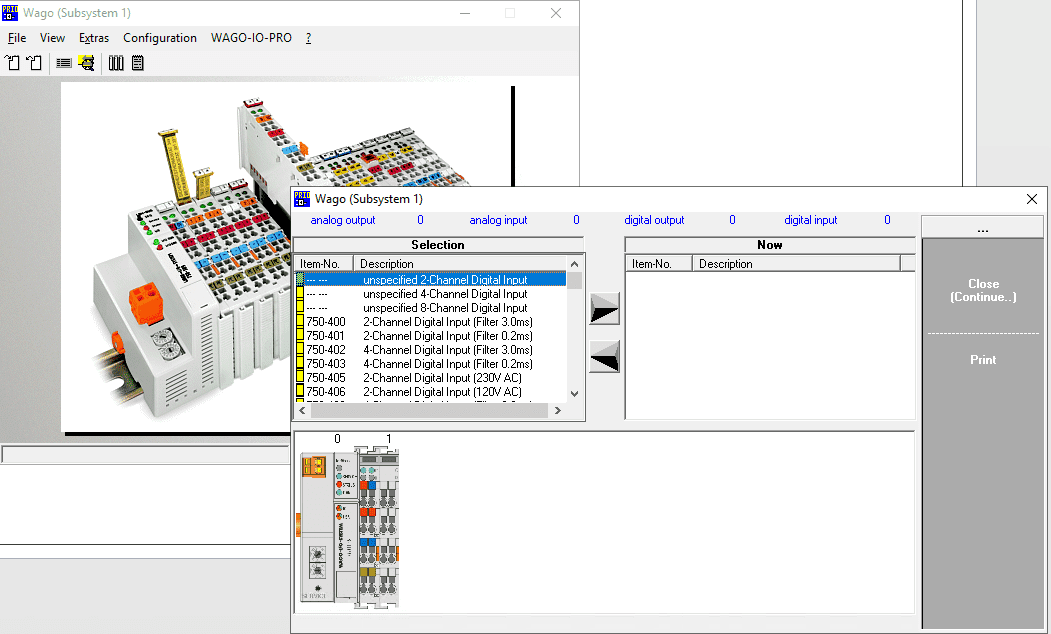Open the File menu

coord(17,38)
